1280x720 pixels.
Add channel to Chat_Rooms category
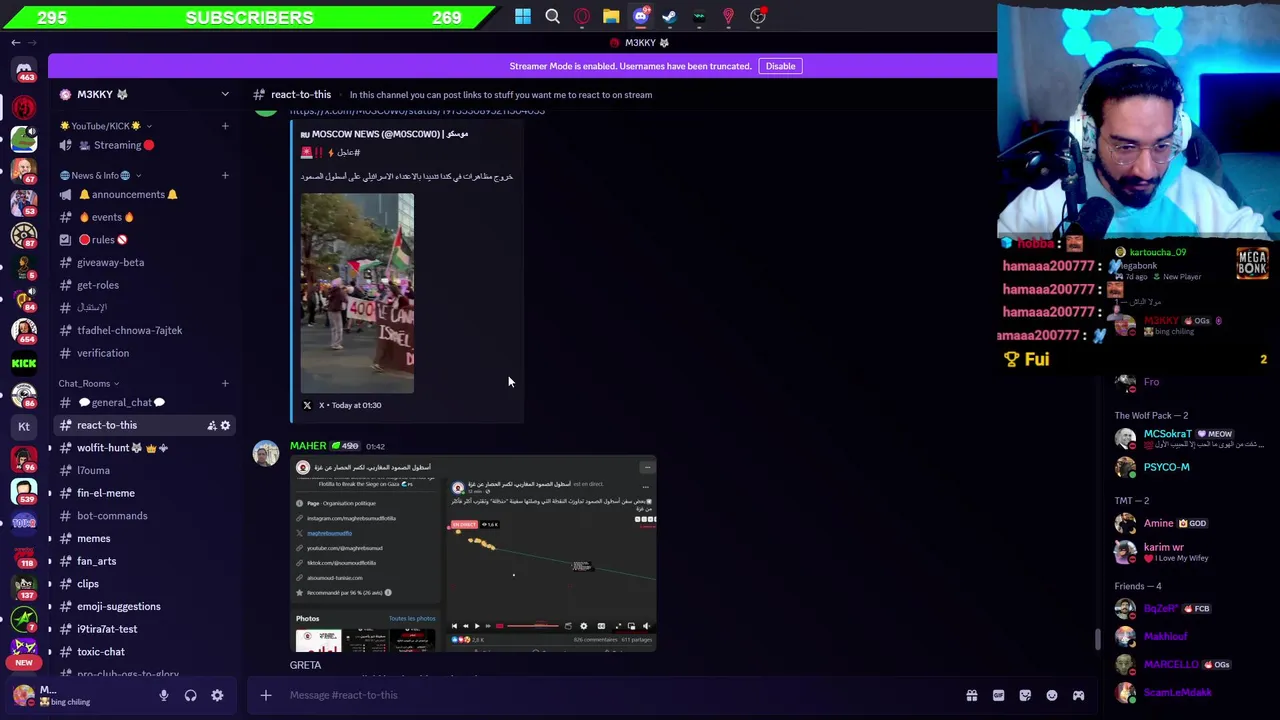[225, 383]
